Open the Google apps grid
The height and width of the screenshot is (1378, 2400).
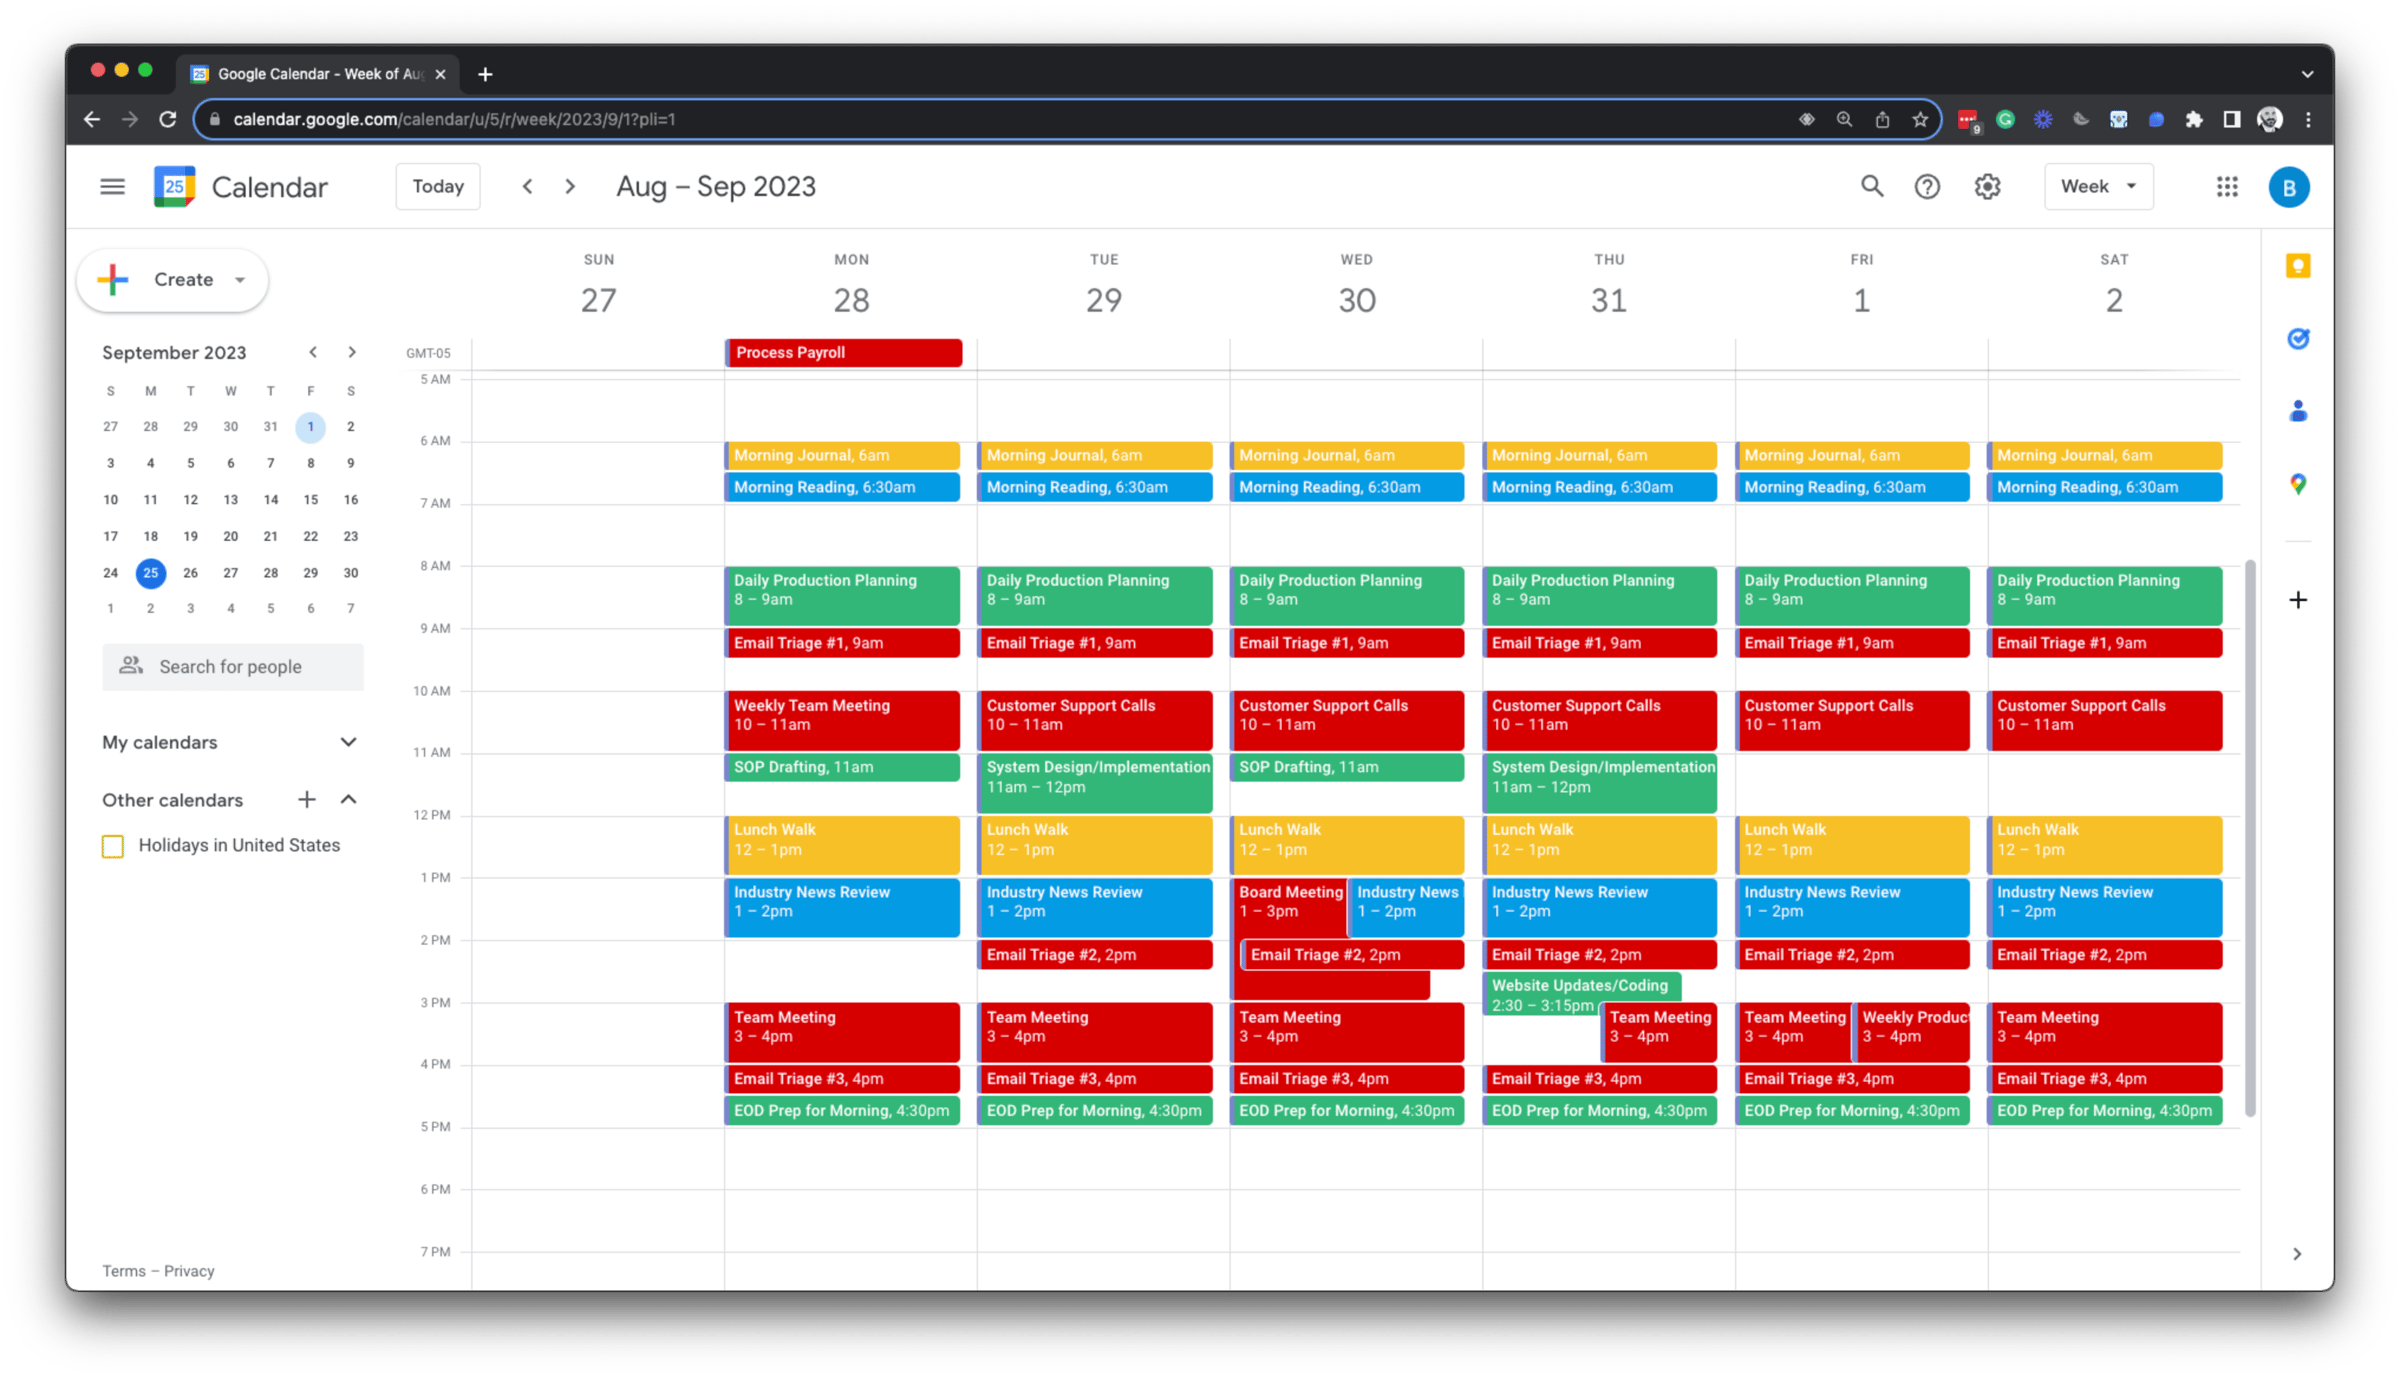[2227, 187]
